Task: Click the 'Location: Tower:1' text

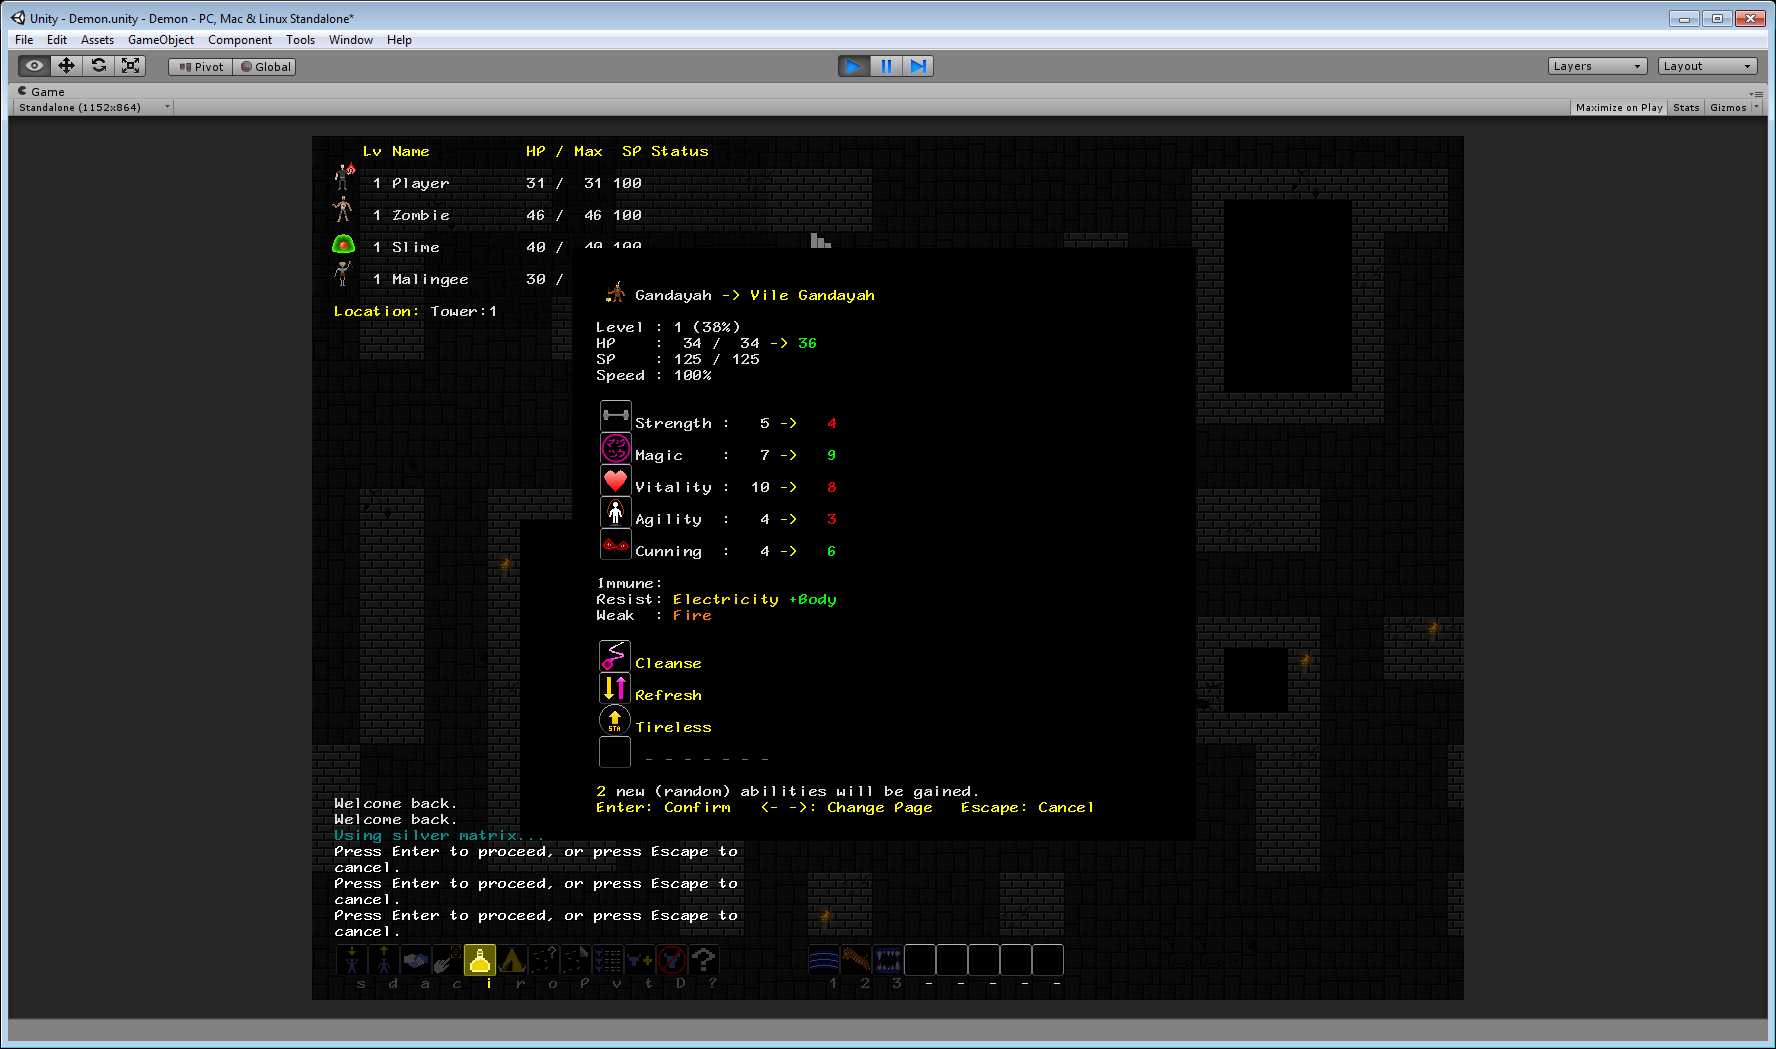Action: pos(415,311)
